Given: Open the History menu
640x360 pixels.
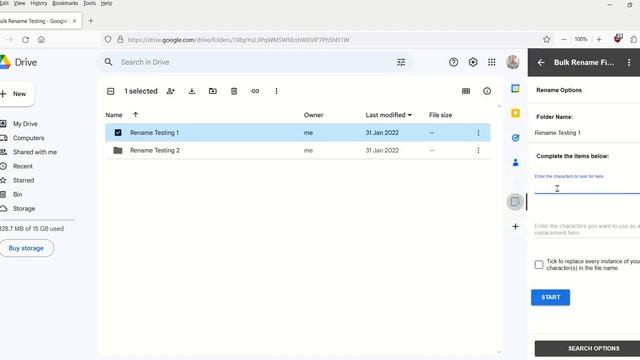Looking at the screenshot, I should tap(39, 3).
